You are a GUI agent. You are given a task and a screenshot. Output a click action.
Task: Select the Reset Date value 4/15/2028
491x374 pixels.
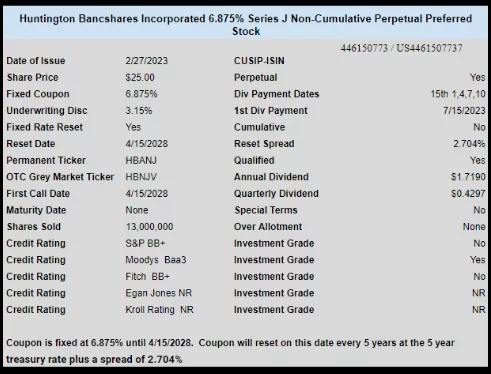tap(147, 144)
